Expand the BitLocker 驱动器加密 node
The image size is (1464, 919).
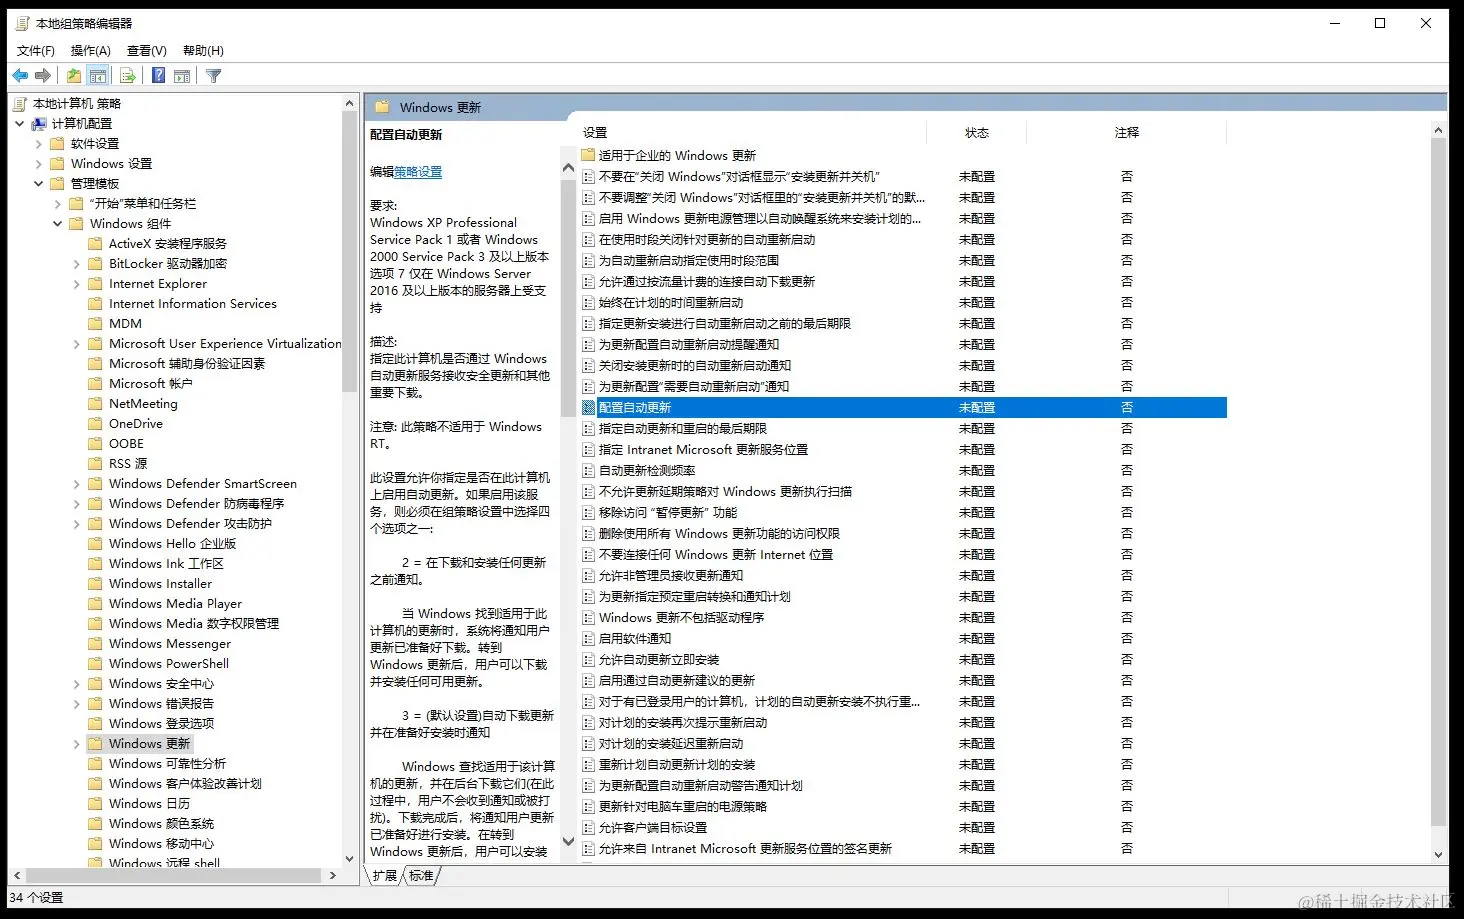tap(77, 264)
